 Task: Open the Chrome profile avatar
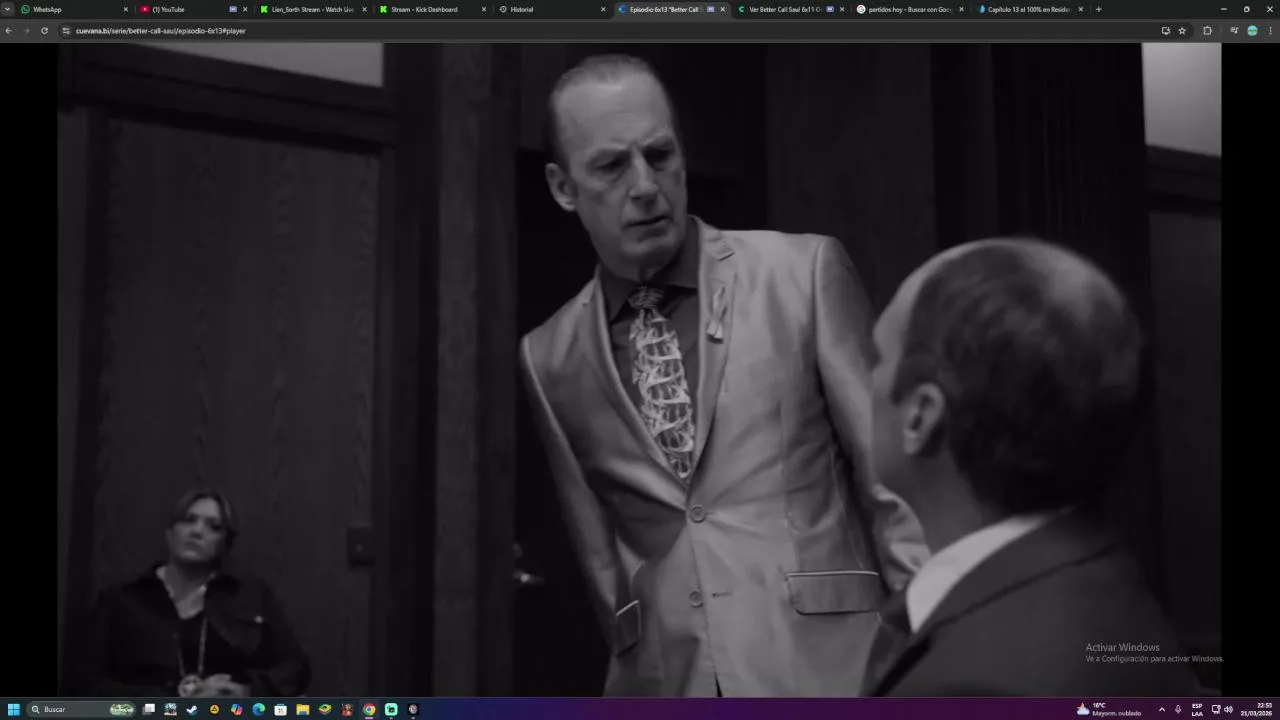click(x=1252, y=31)
